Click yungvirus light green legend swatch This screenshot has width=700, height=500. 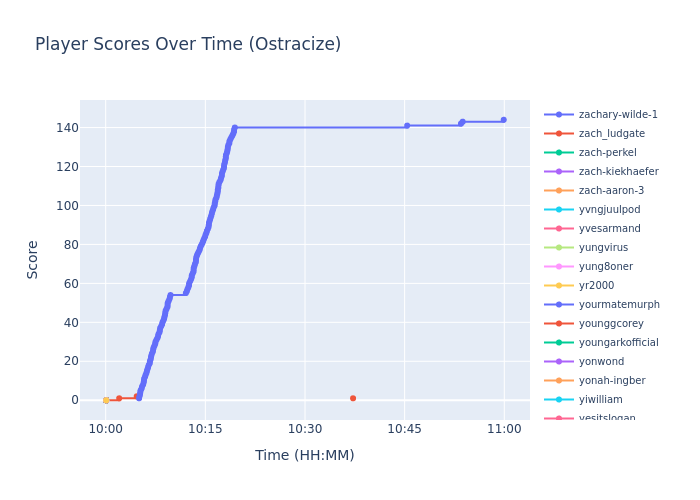click(x=559, y=248)
